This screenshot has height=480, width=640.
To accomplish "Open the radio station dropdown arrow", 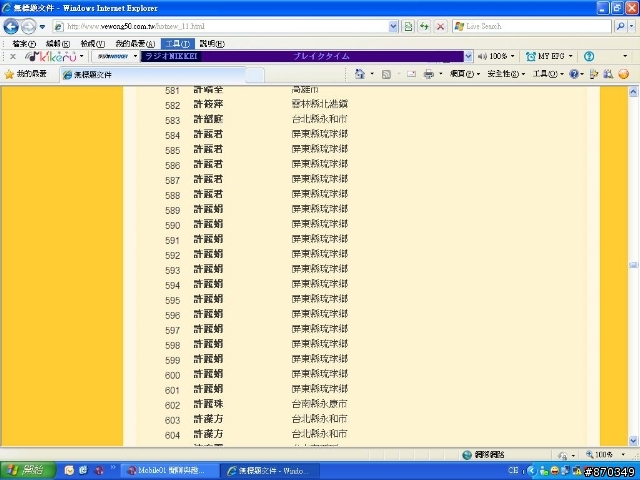I will 468,56.
